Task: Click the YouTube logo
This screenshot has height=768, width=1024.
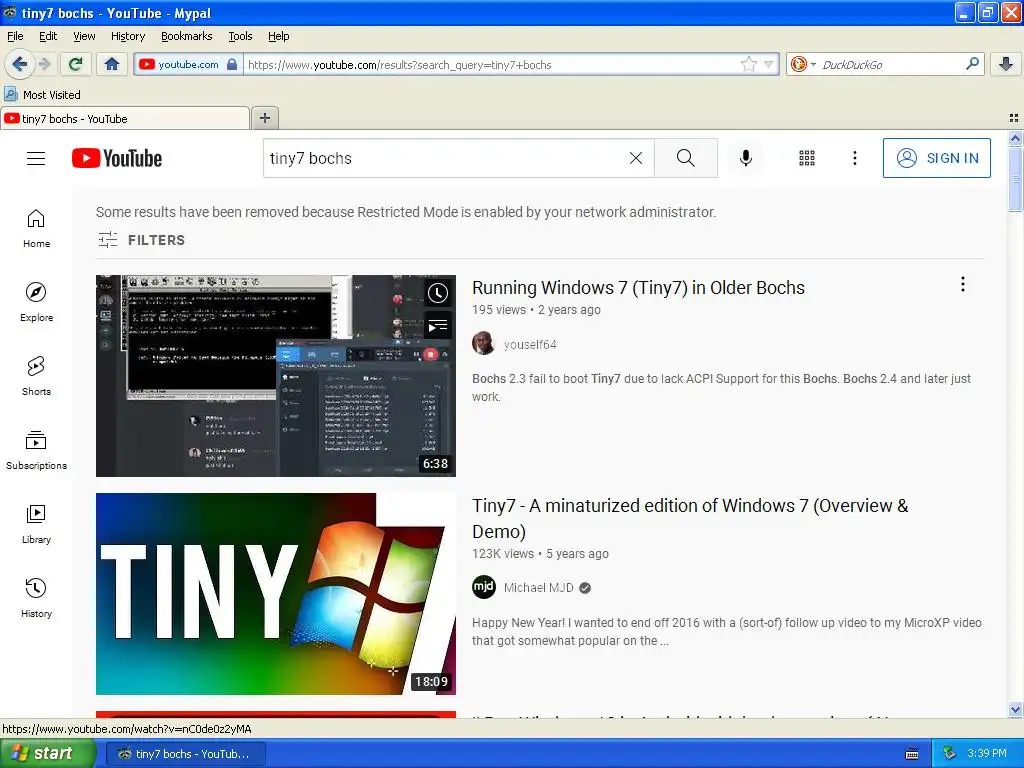Action: (117, 158)
